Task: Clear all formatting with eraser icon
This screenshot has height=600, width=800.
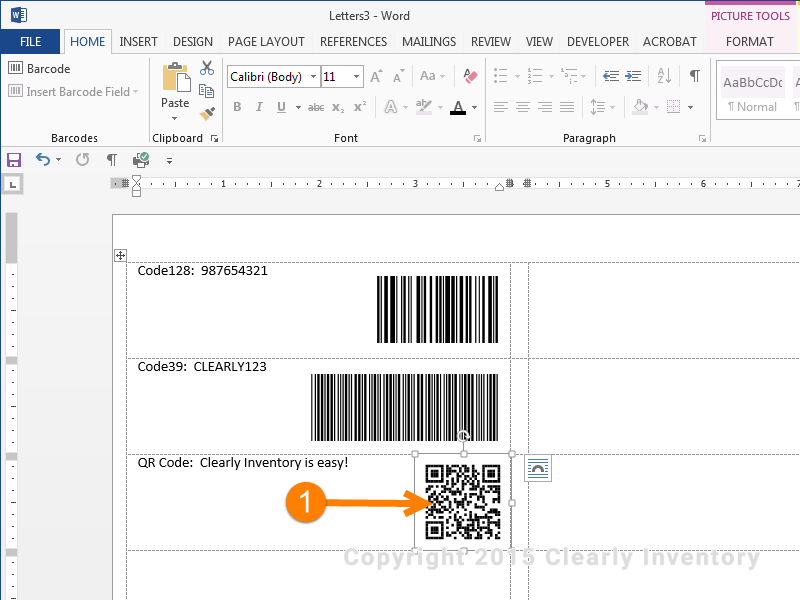Action: tap(470, 76)
